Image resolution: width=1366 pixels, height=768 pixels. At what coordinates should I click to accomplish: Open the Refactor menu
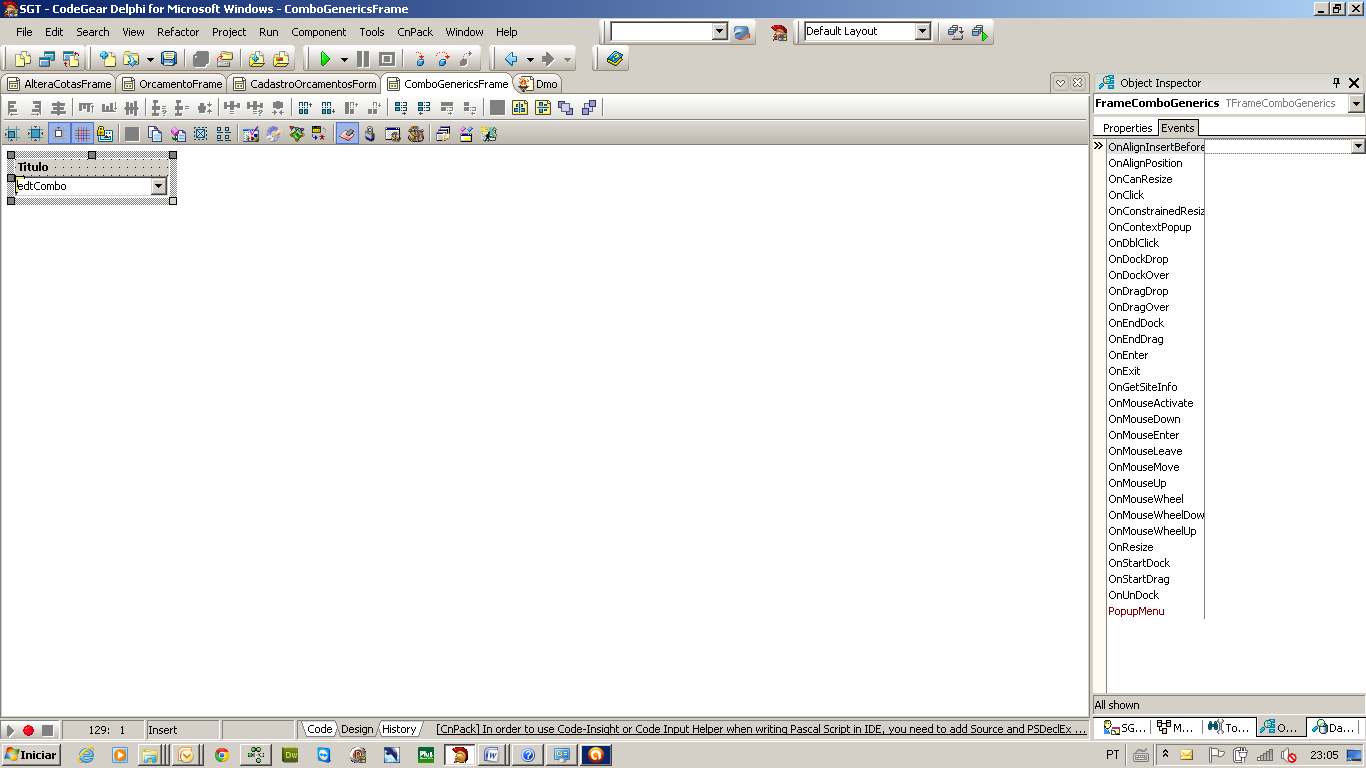(178, 32)
